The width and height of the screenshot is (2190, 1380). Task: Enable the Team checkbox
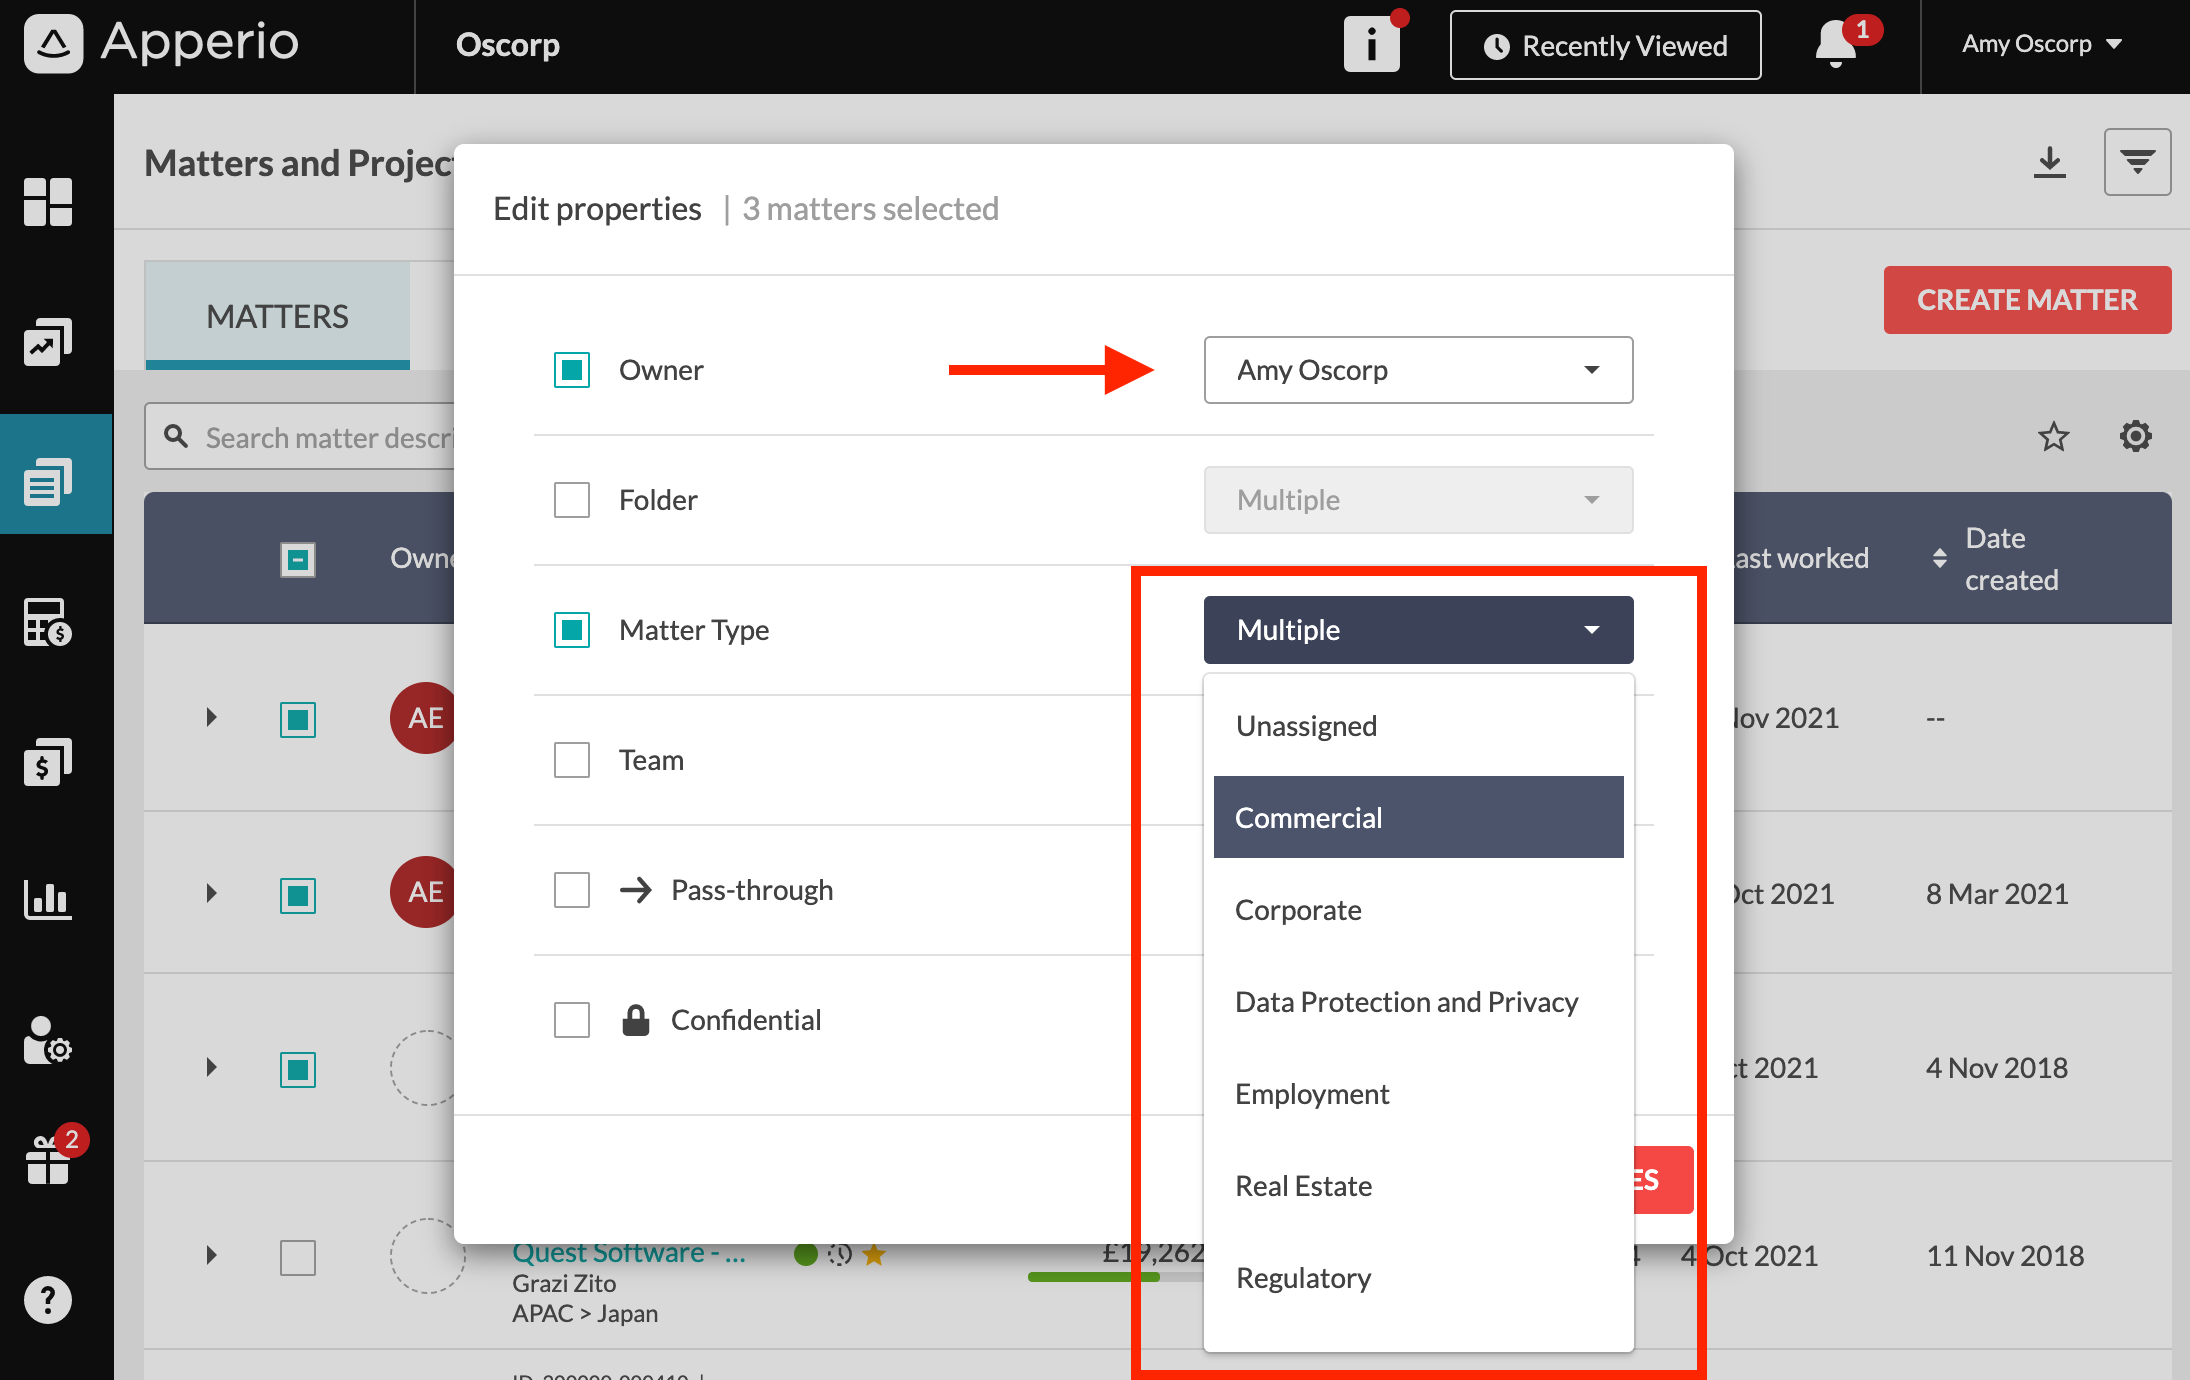[x=572, y=760]
